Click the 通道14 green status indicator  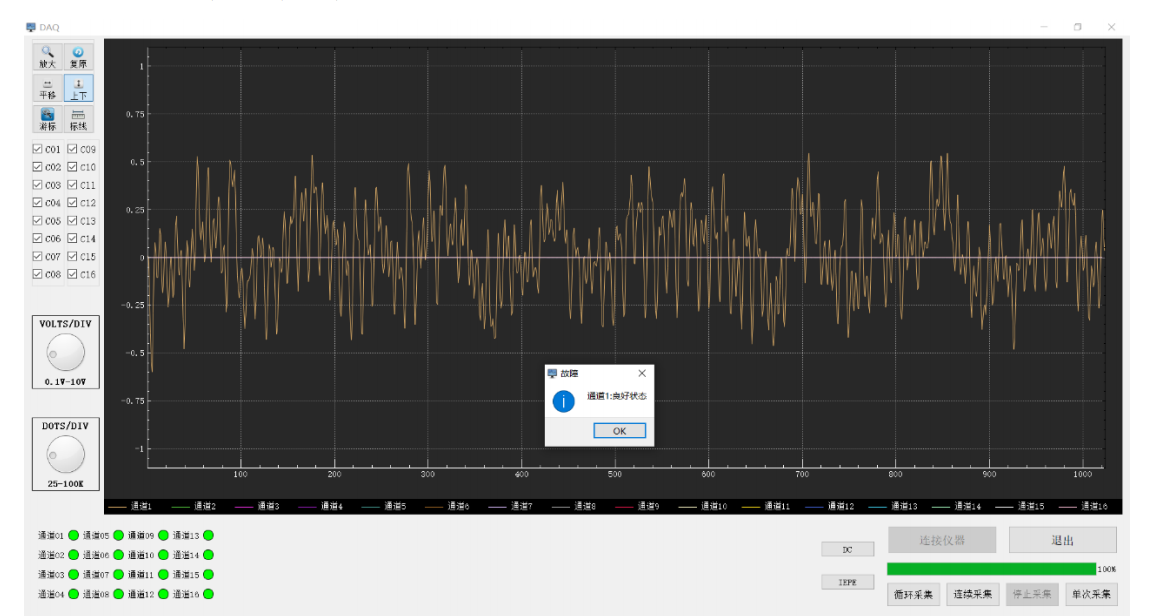(208, 555)
